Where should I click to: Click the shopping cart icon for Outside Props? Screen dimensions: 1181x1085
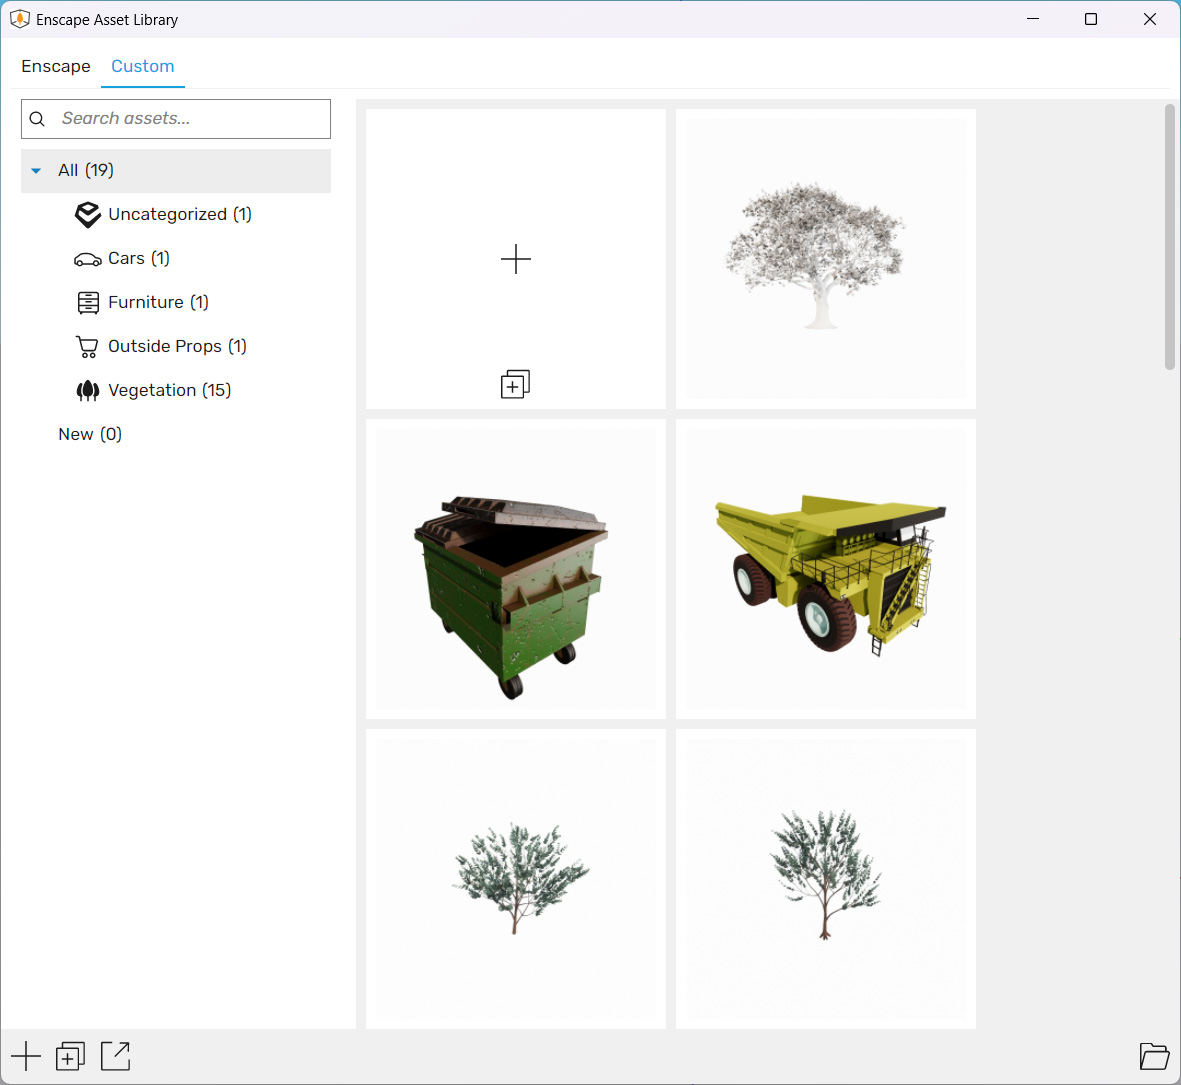tap(87, 347)
